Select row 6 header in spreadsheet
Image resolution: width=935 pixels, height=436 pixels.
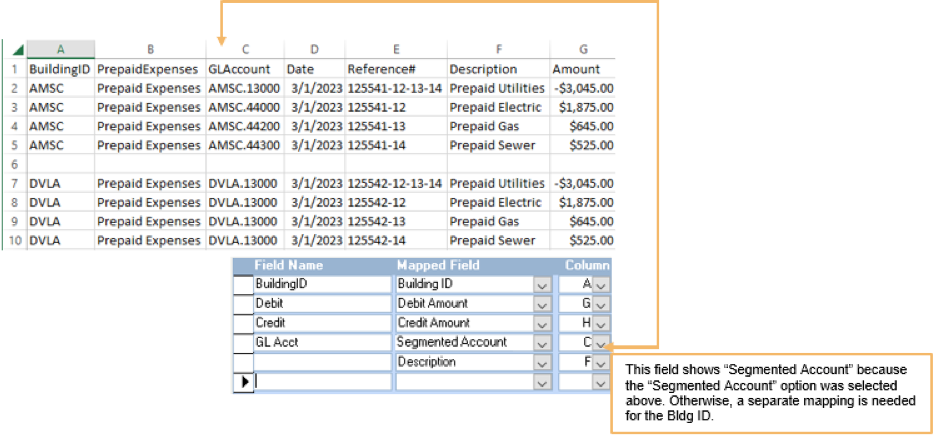click(16, 164)
